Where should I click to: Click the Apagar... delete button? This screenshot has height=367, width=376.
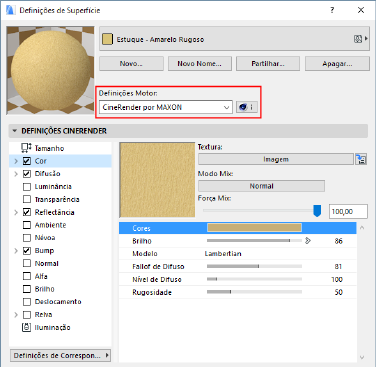point(337,64)
